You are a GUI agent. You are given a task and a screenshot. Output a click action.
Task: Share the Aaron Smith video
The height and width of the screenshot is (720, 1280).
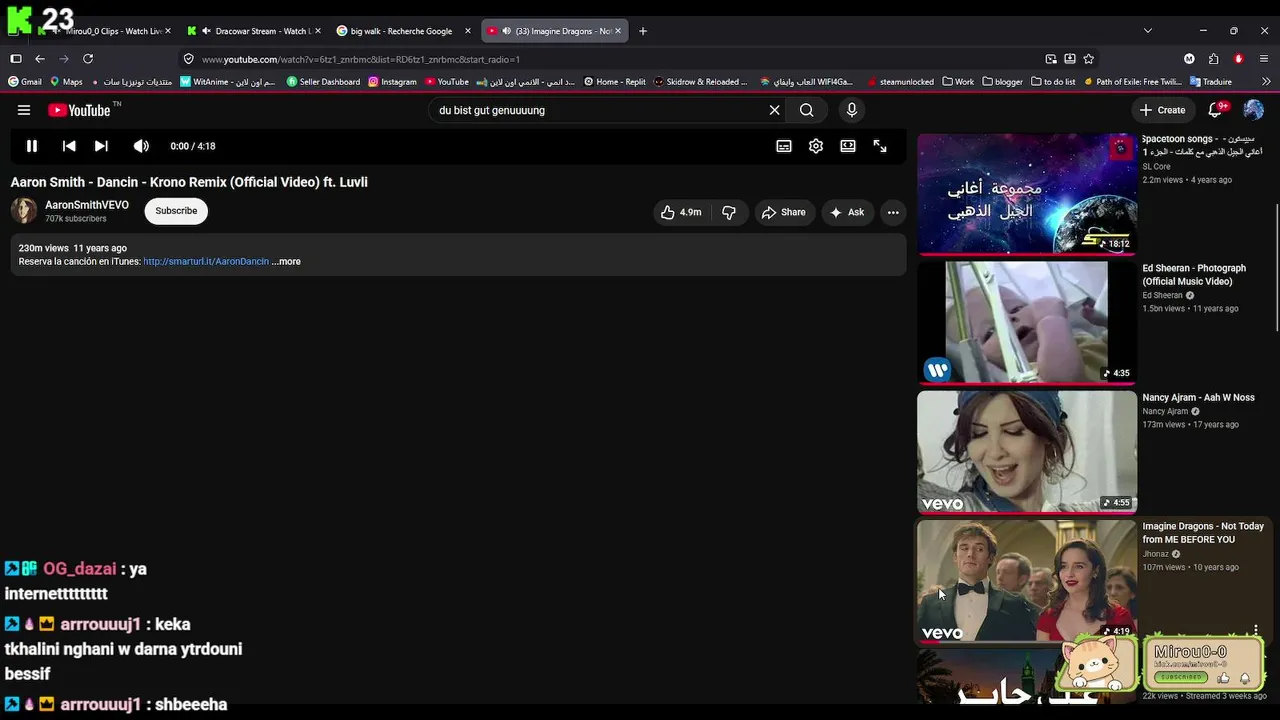(783, 212)
